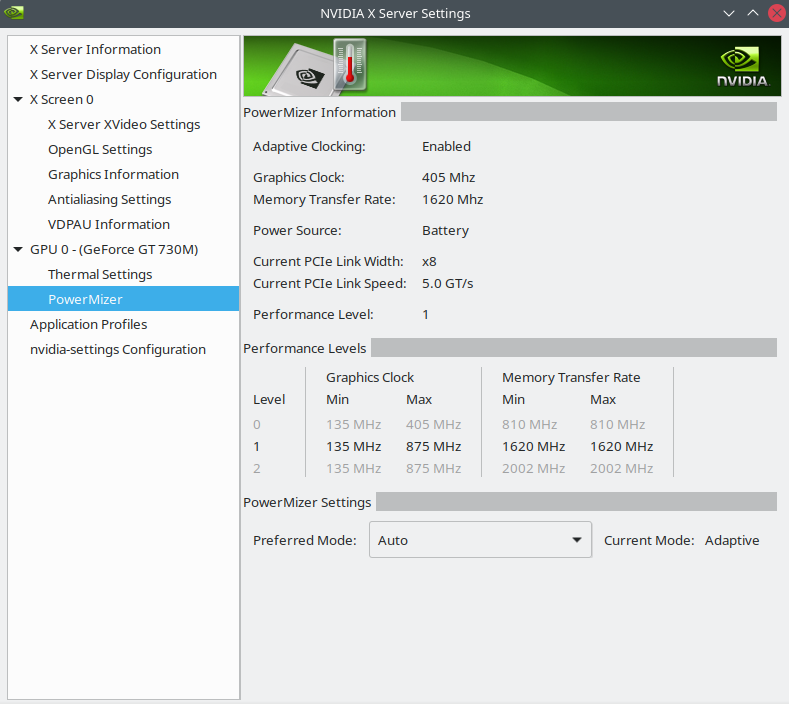Minimize the window using the down chevron

[728, 14]
